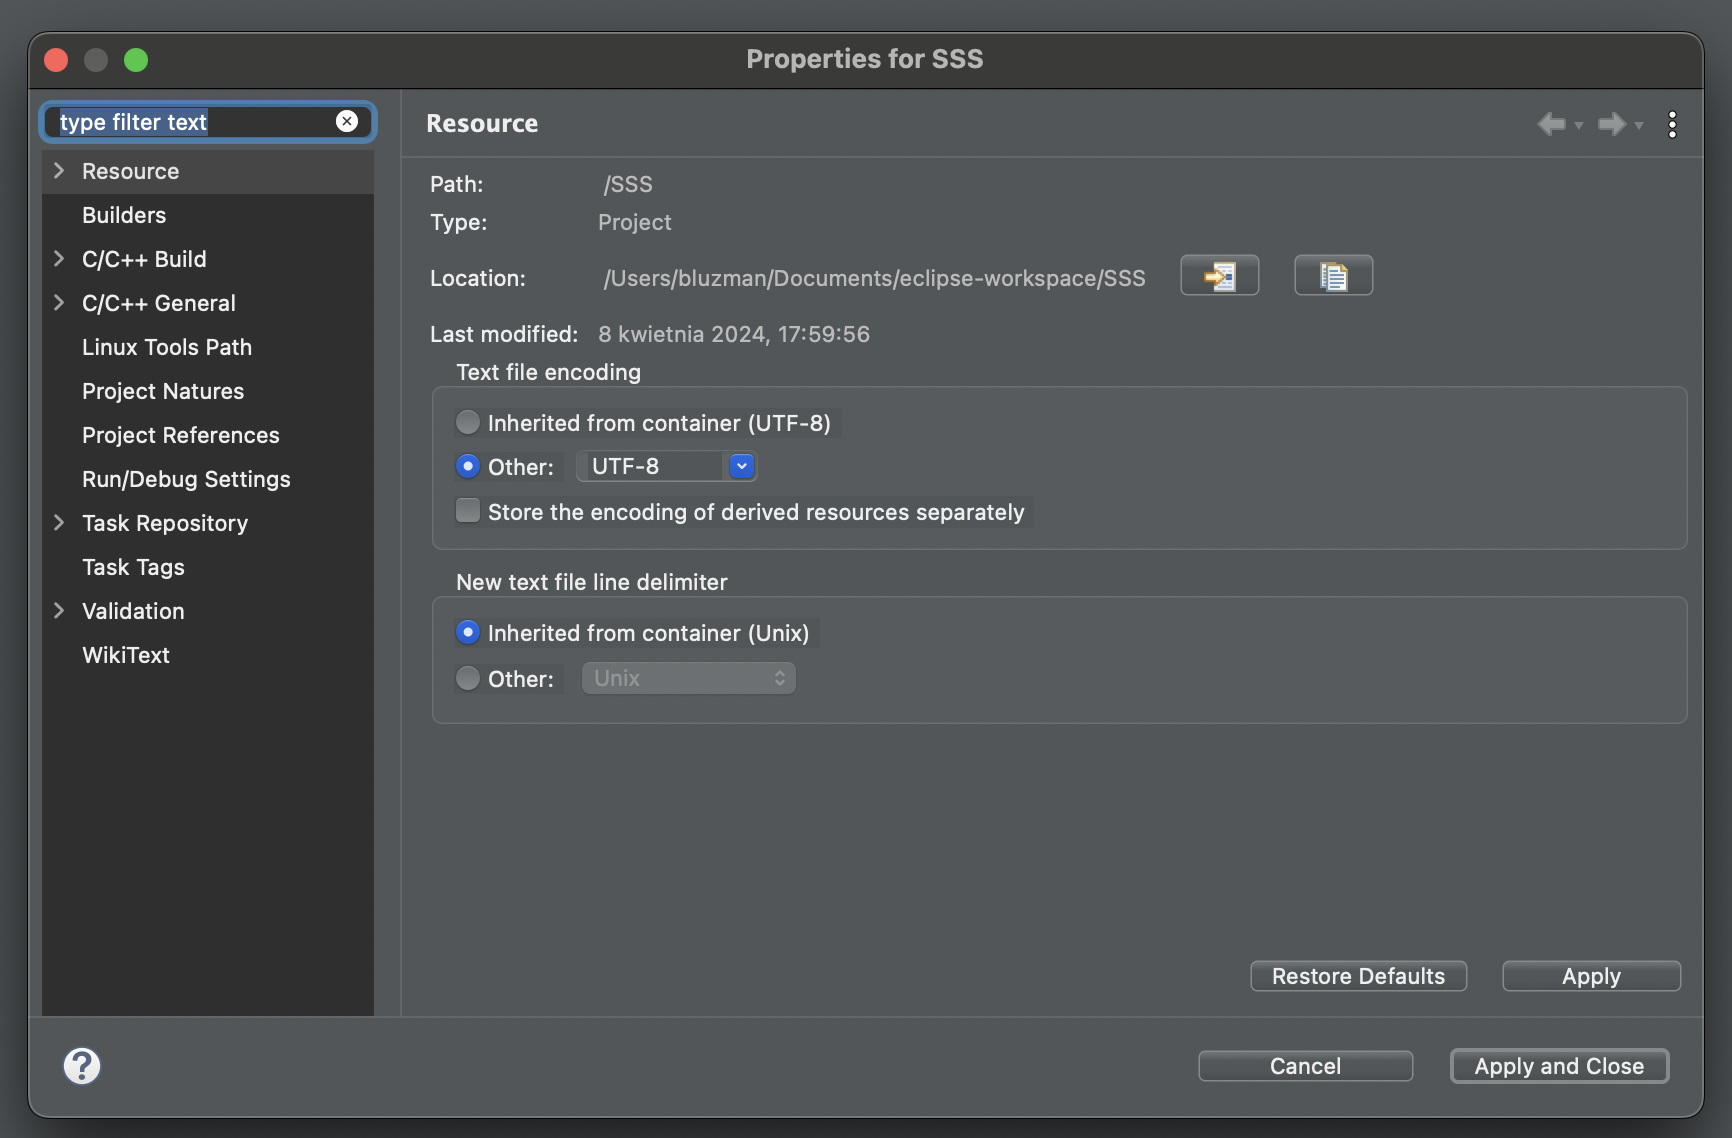
Task: Click the help question mark icon
Action: point(82,1065)
